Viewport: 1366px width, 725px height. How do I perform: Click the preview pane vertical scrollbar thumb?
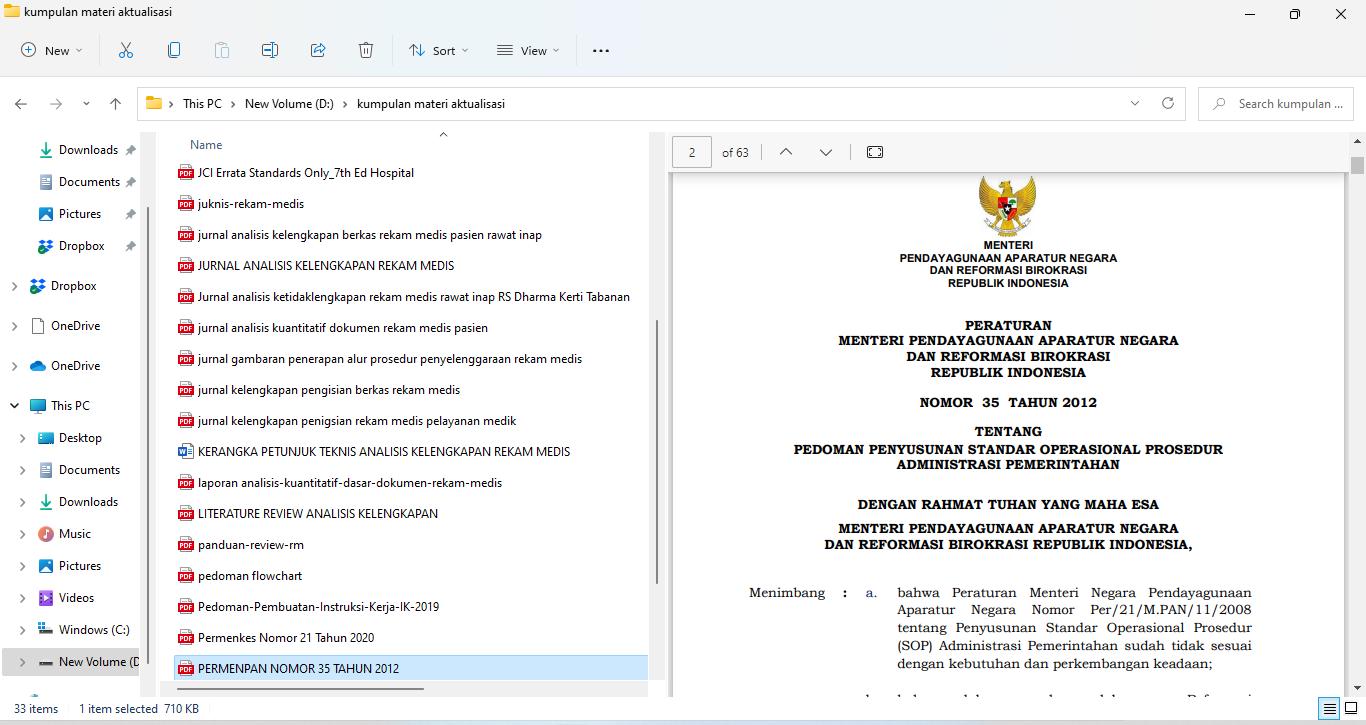coord(1357,166)
